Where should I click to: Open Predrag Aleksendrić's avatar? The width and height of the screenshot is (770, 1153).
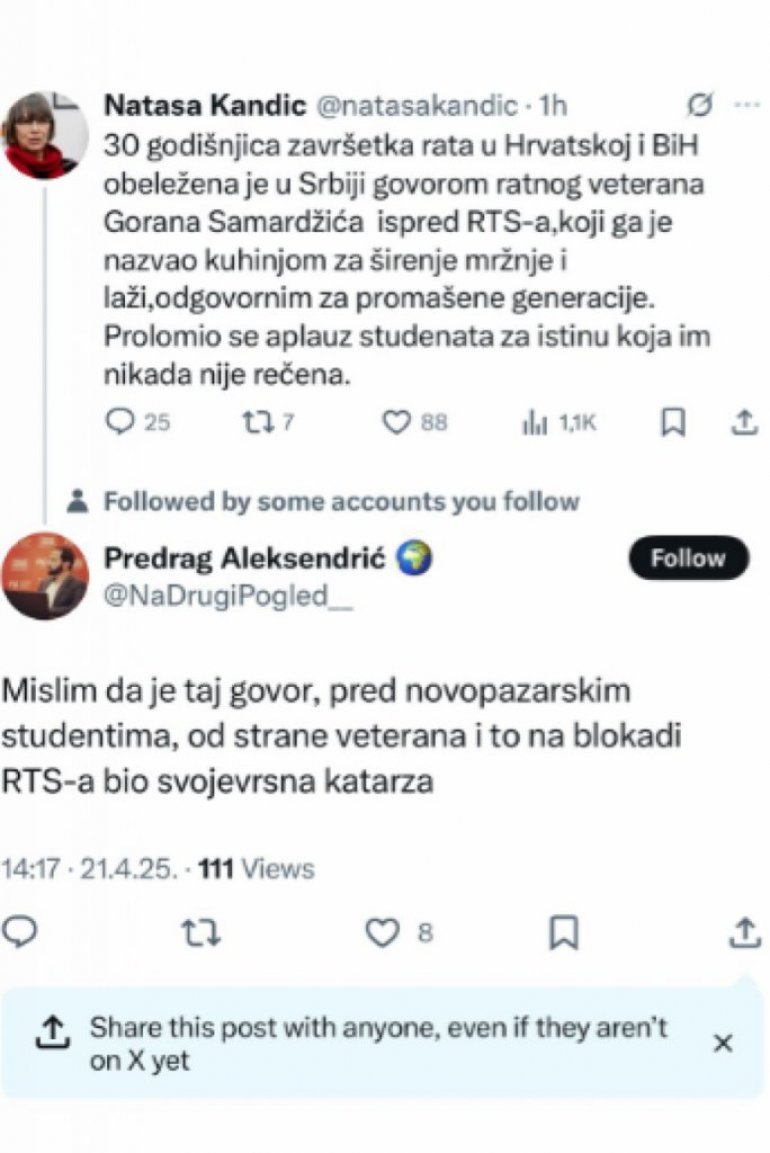pyautogui.click(x=44, y=575)
